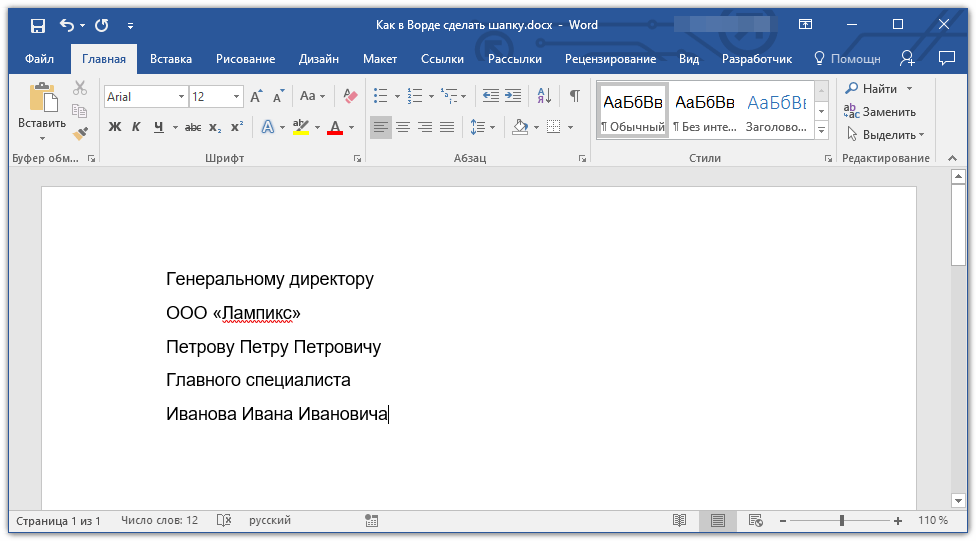Open the highlight color dropdown arrow
Screen dimensions: 976x541
tap(317, 128)
